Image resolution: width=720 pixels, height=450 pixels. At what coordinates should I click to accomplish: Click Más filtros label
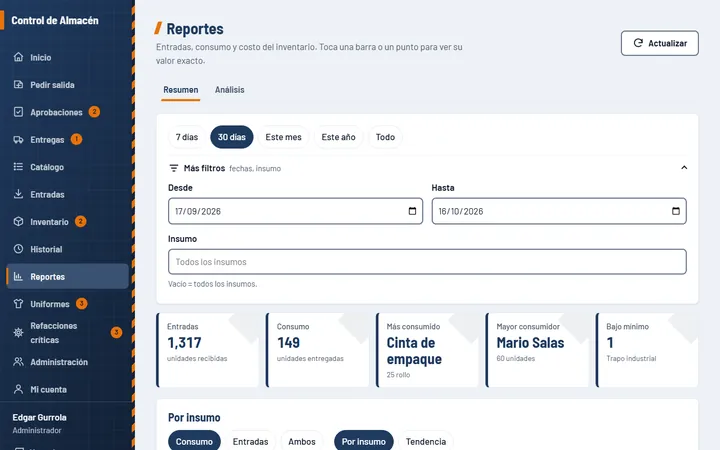204,168
